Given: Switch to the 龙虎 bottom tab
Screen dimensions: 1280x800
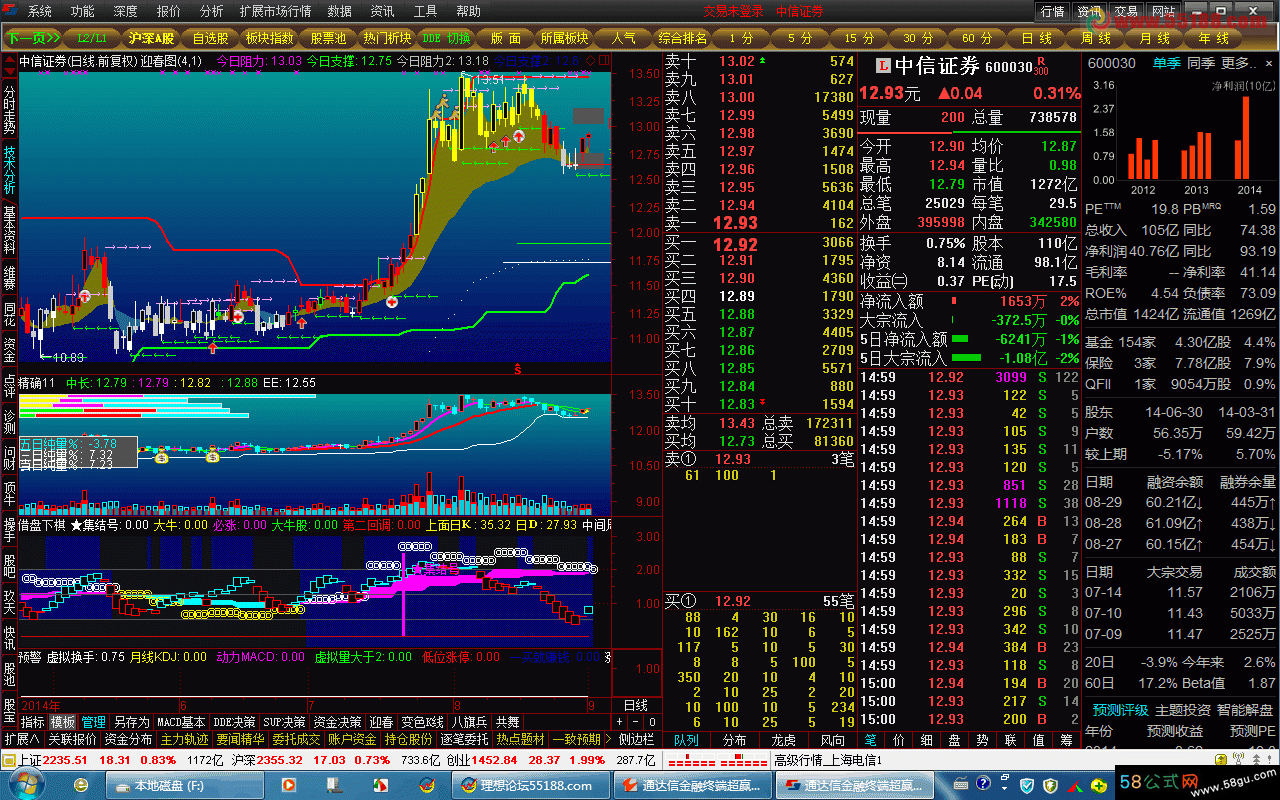Looking at the screenshot, I should click(782, 740).
